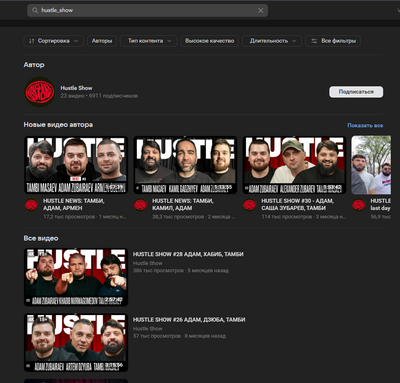Open the HUSTLE SHOW #28 video thumbnail
Screen dimensions: 400x383
76,277
